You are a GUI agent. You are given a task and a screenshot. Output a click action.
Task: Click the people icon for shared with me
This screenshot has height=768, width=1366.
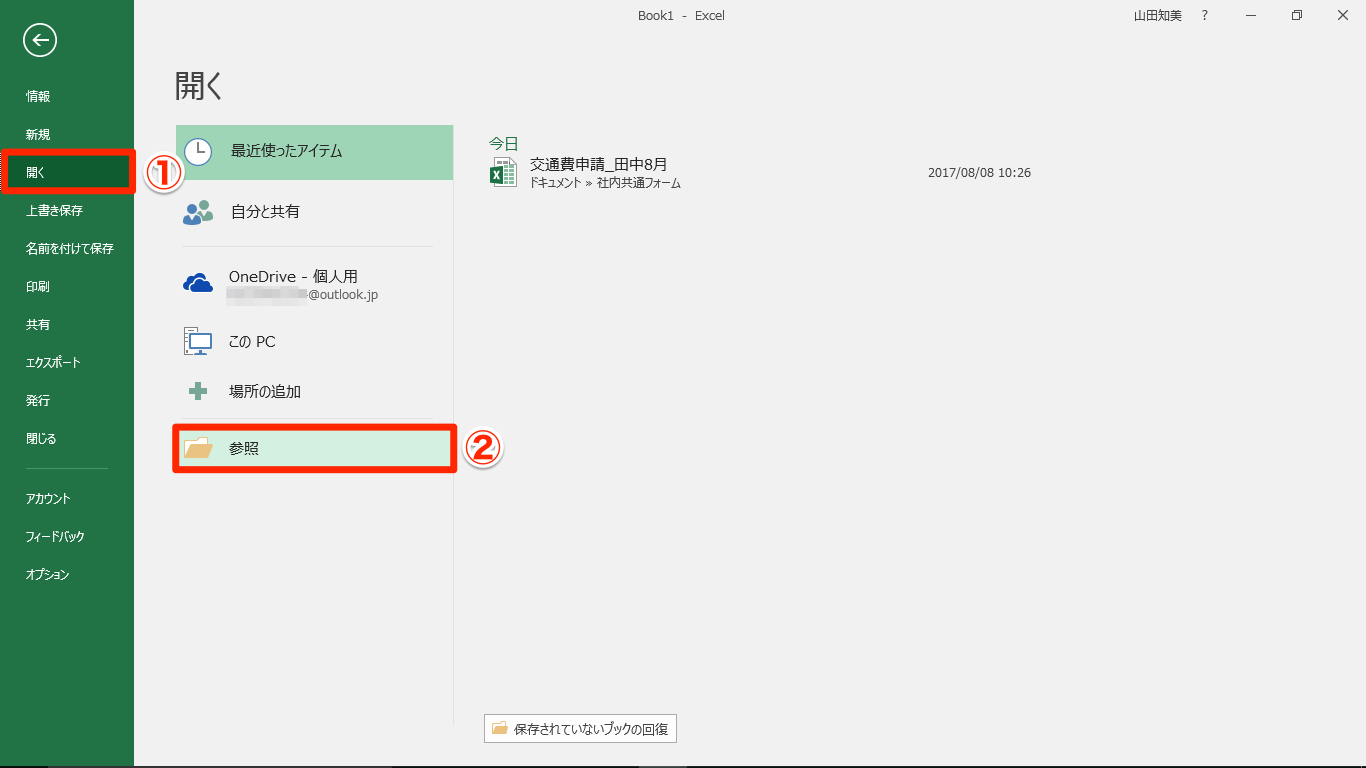(x=199, y=212)
